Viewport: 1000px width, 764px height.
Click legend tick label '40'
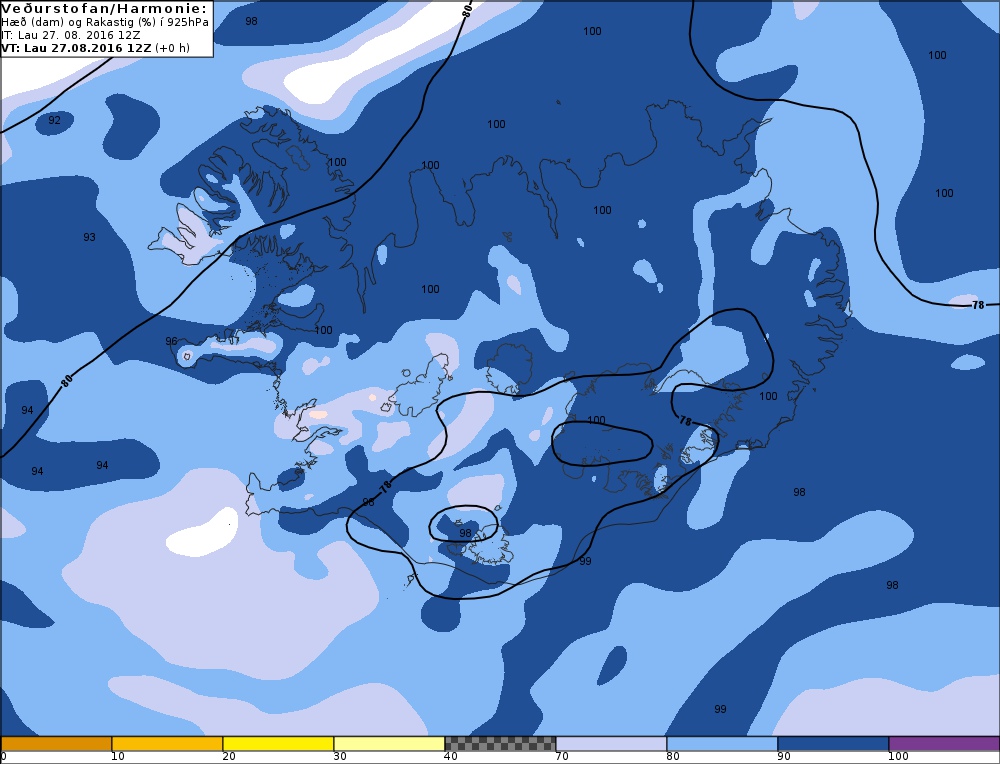click(450, 757)
